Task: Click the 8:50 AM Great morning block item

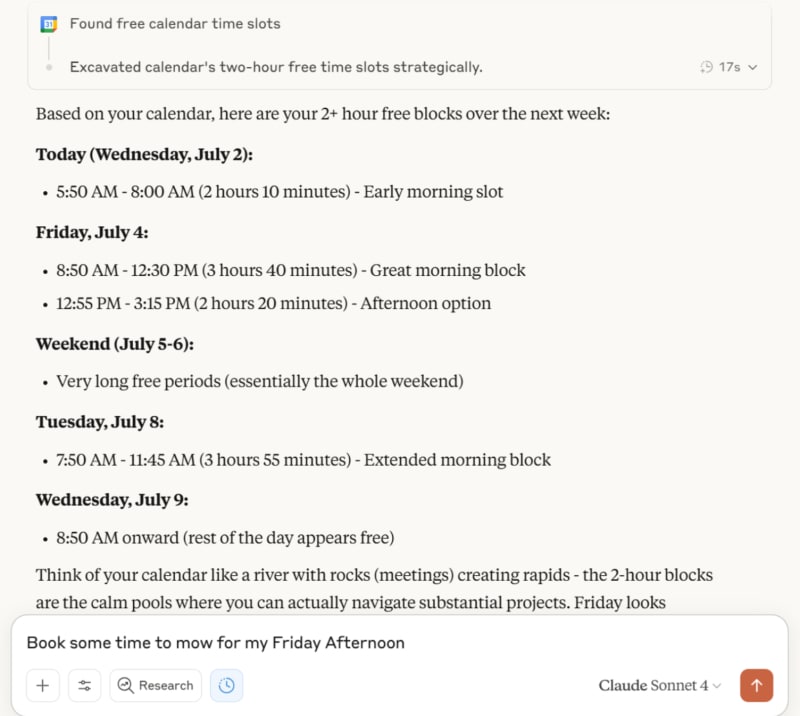Action: click(291, 270)
